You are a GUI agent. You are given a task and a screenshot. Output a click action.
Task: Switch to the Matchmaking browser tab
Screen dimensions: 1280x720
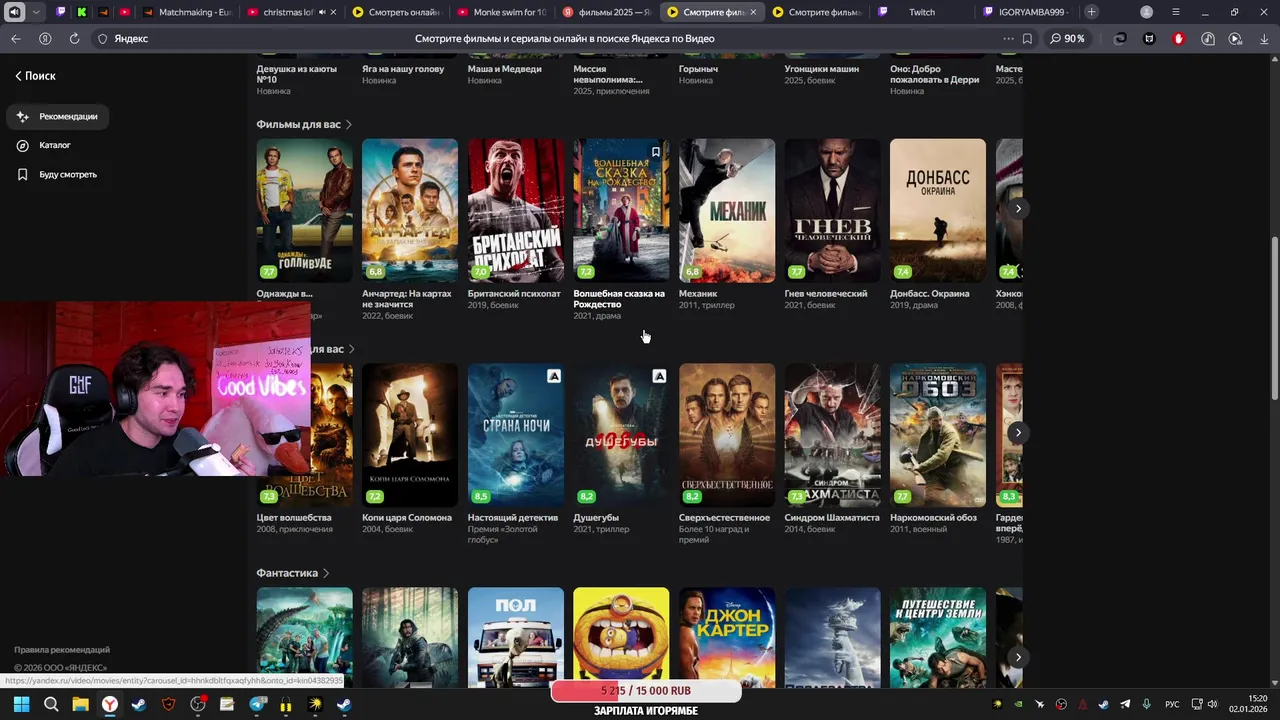[187, 12]
